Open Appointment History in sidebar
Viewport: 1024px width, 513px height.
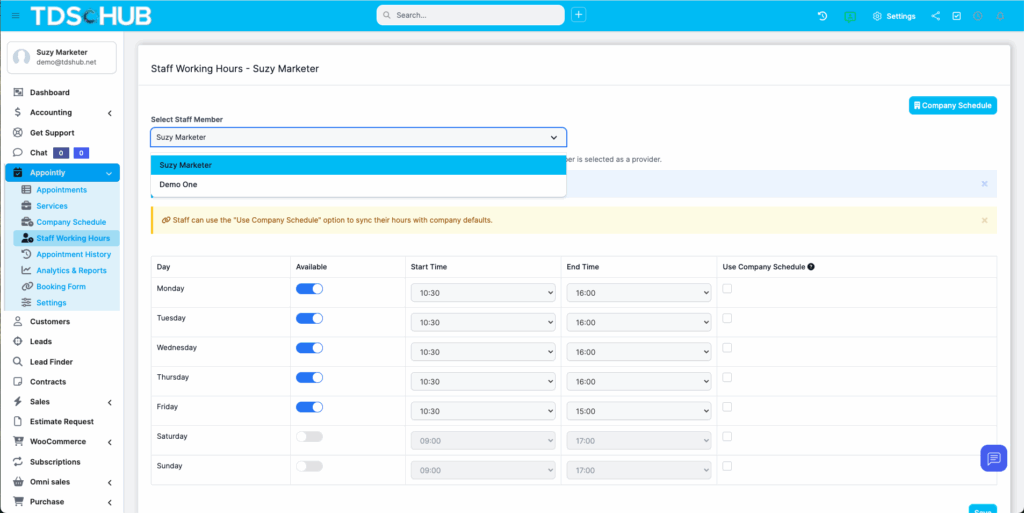click(x=73, y=254)
